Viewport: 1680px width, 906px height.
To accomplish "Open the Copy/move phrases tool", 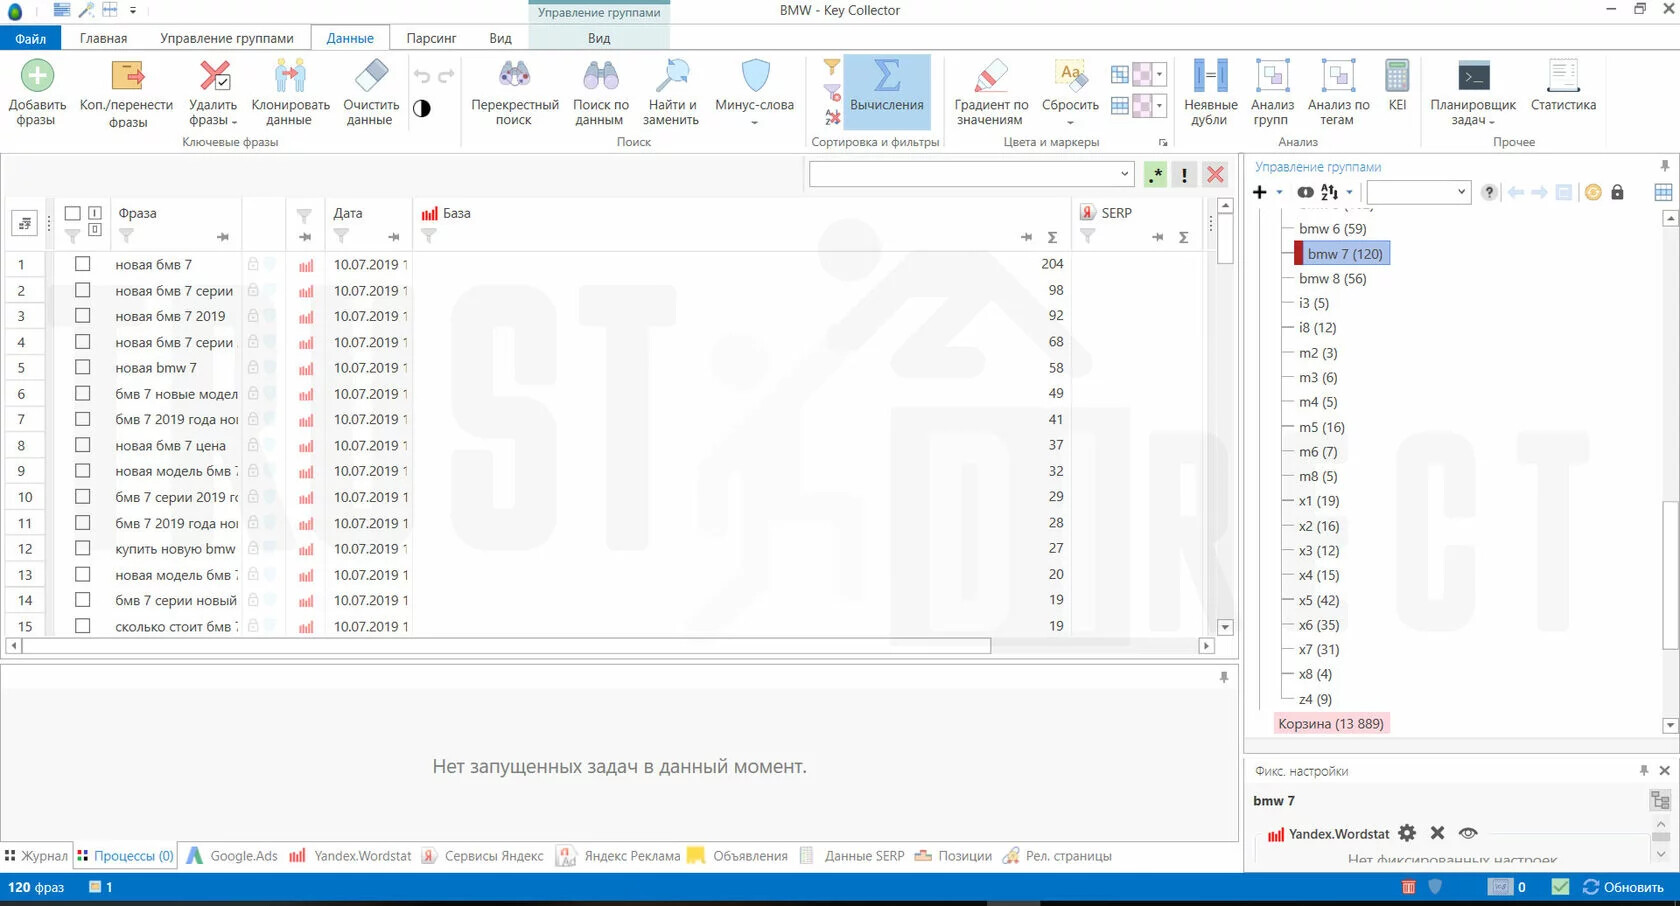I will point(127,92).
